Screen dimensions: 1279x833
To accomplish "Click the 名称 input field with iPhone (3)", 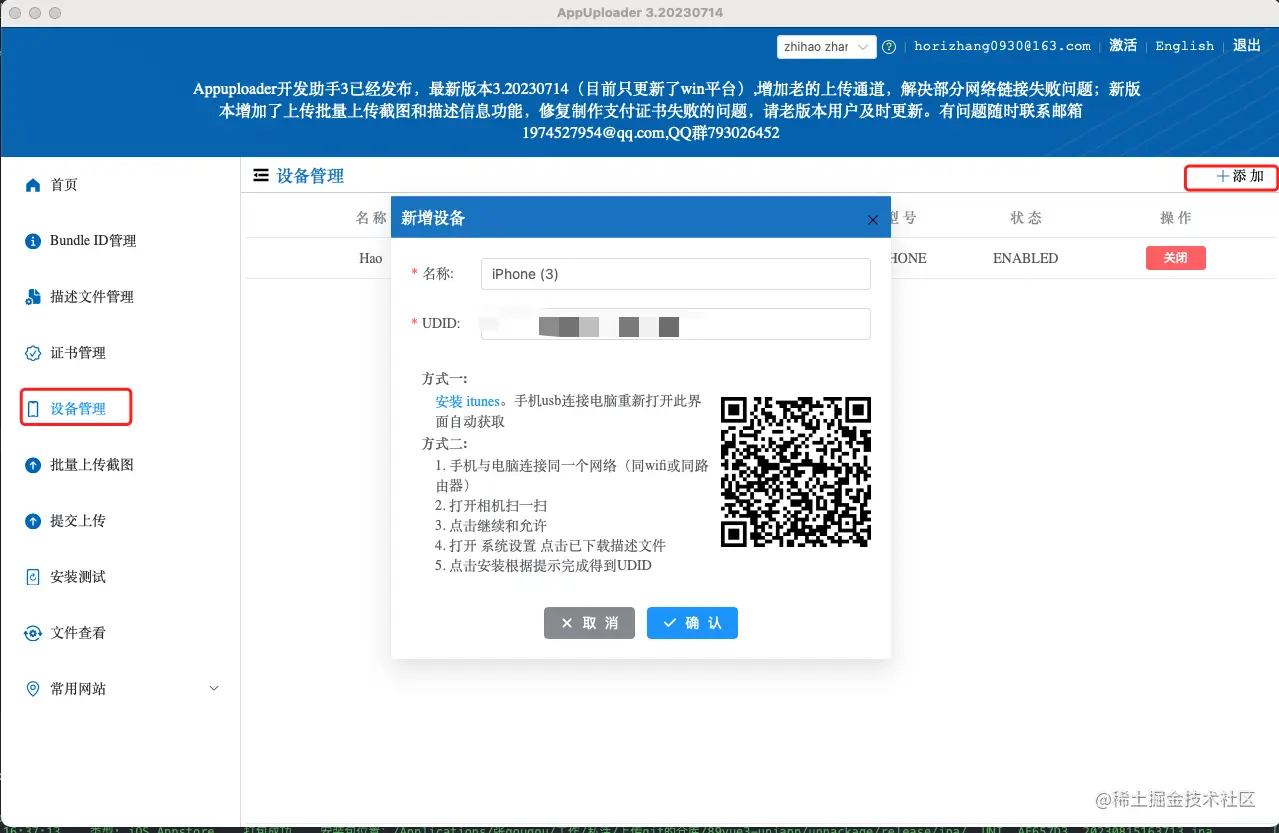I will (x=675, y=274).
